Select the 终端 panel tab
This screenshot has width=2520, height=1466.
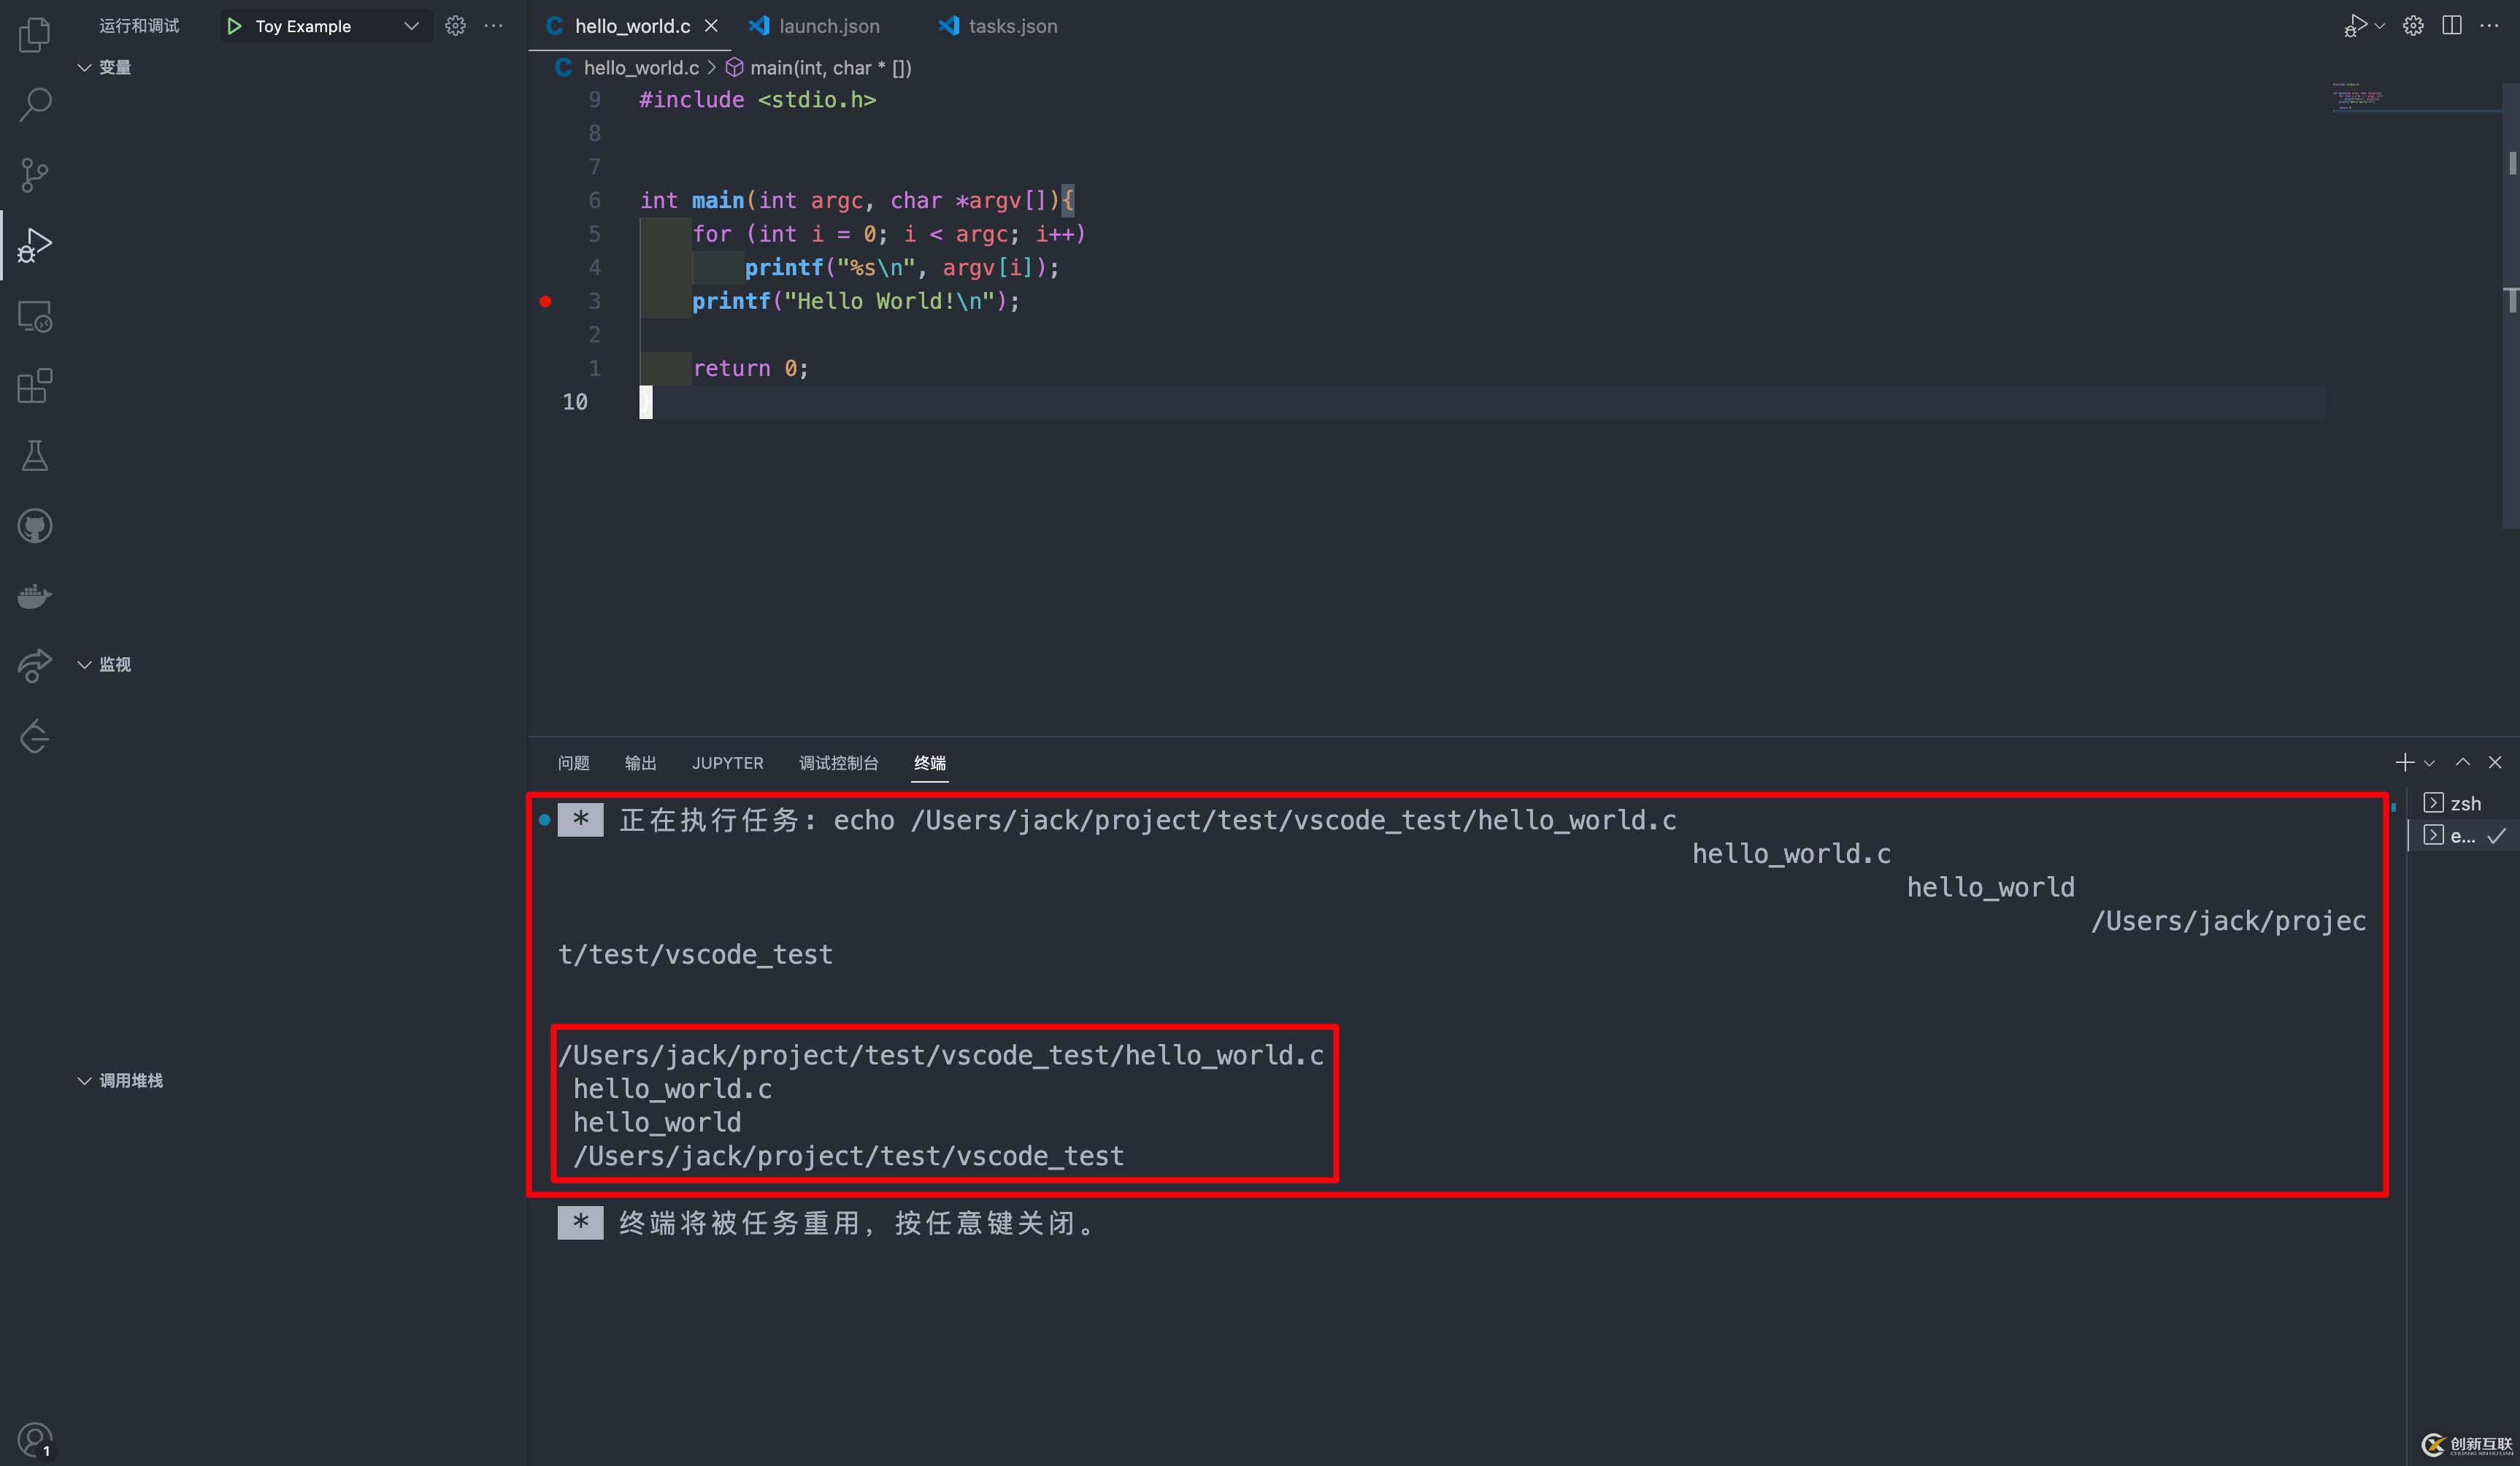(929, 763)
